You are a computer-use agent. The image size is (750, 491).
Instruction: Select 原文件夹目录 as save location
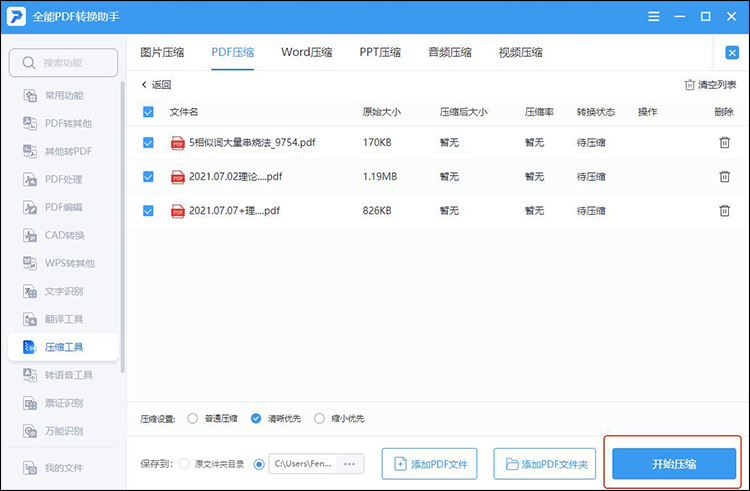pos(185,464)
